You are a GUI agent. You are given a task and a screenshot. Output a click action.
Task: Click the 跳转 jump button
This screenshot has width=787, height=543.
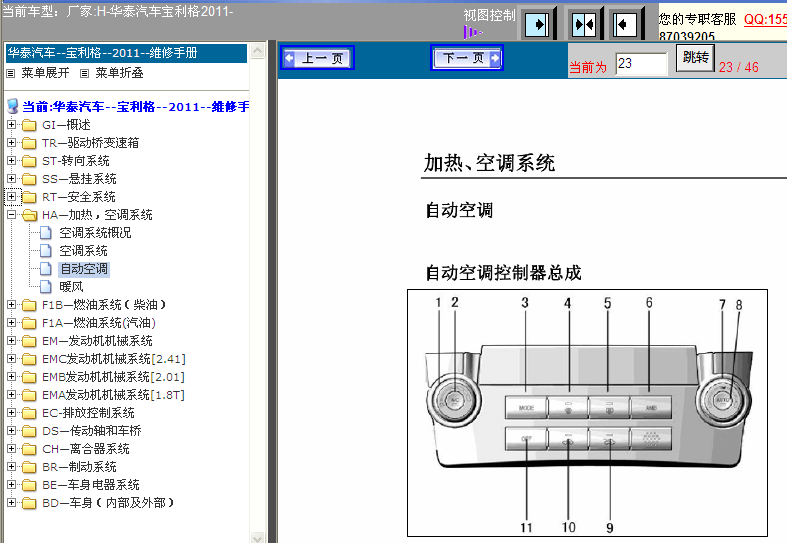coord(695,58)
